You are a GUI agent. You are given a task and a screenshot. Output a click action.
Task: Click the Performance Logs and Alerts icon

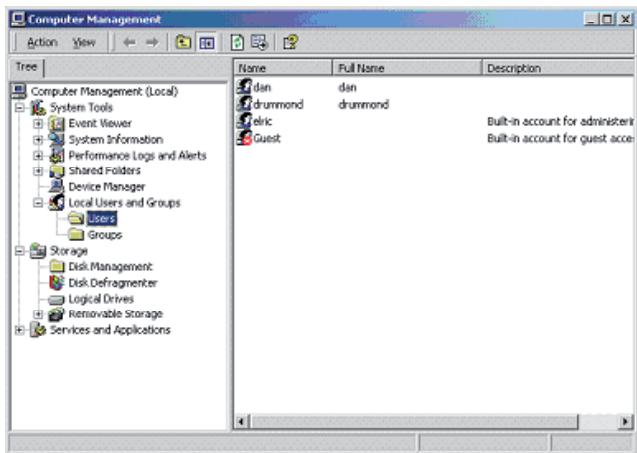56,155
